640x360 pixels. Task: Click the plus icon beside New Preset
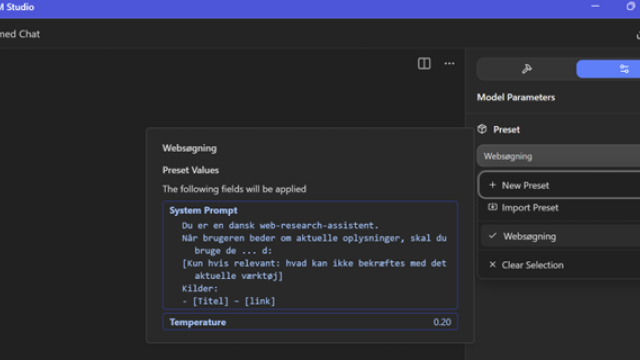492,185
